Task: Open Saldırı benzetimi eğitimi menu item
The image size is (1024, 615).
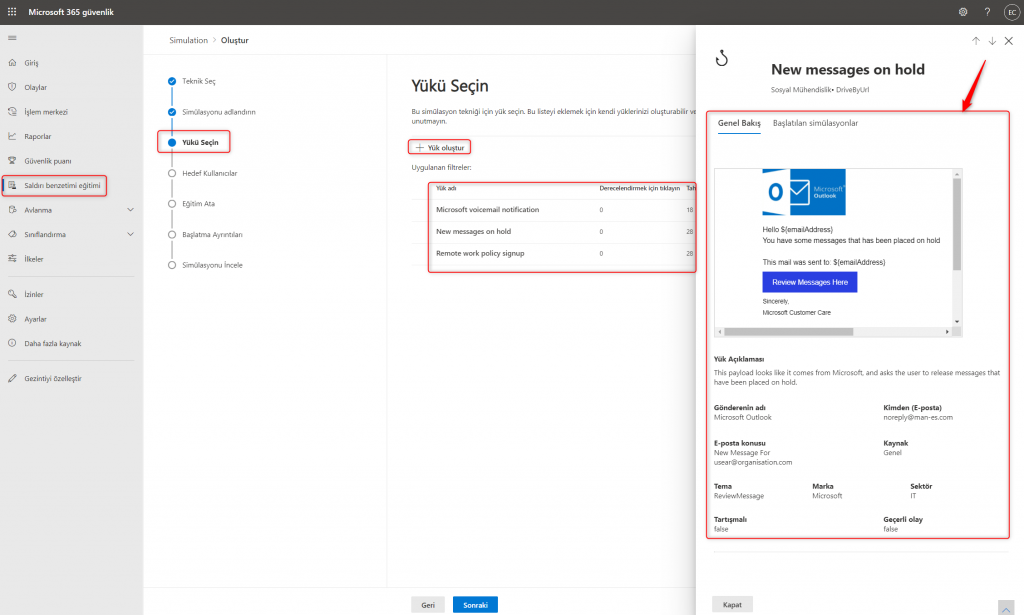Action: click(60, 185)
